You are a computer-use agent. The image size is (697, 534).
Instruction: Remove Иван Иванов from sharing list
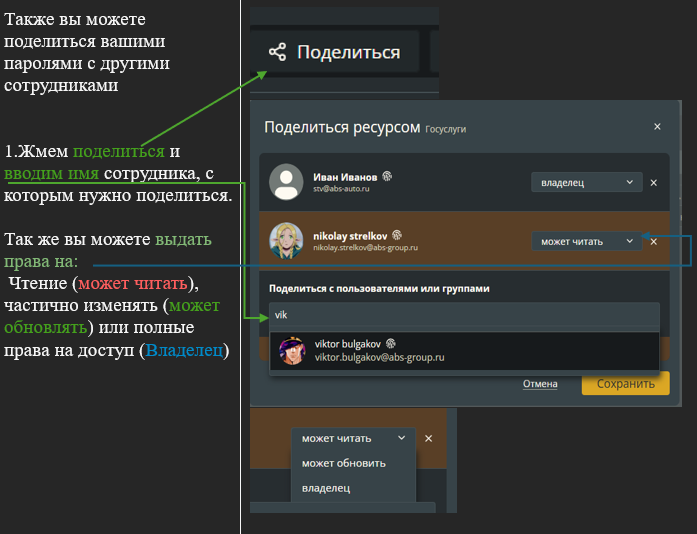pos(653,183)
